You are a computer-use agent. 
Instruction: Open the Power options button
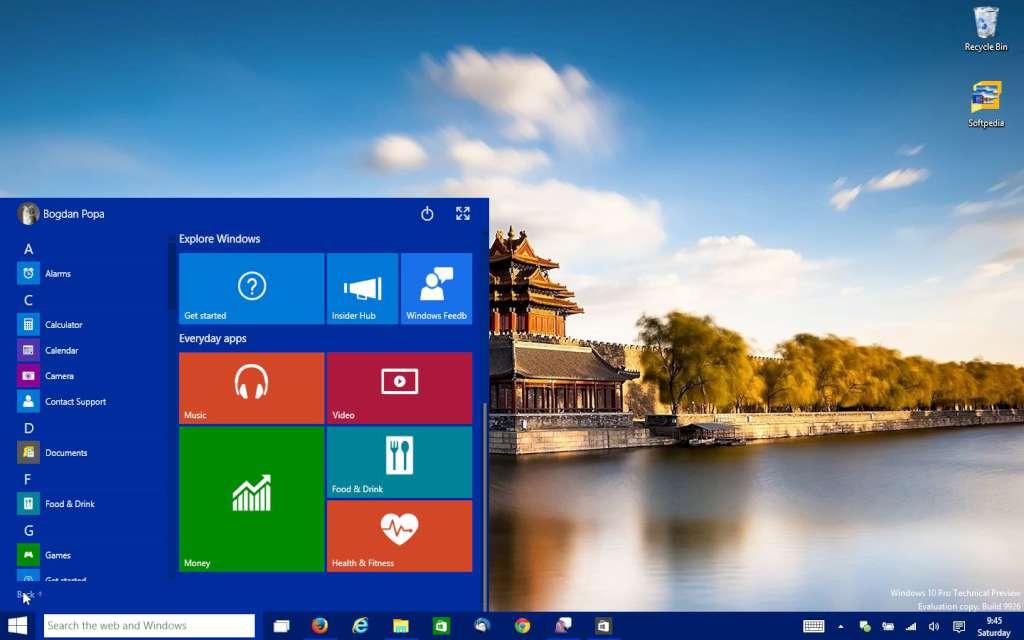click(x=427, y=214)
